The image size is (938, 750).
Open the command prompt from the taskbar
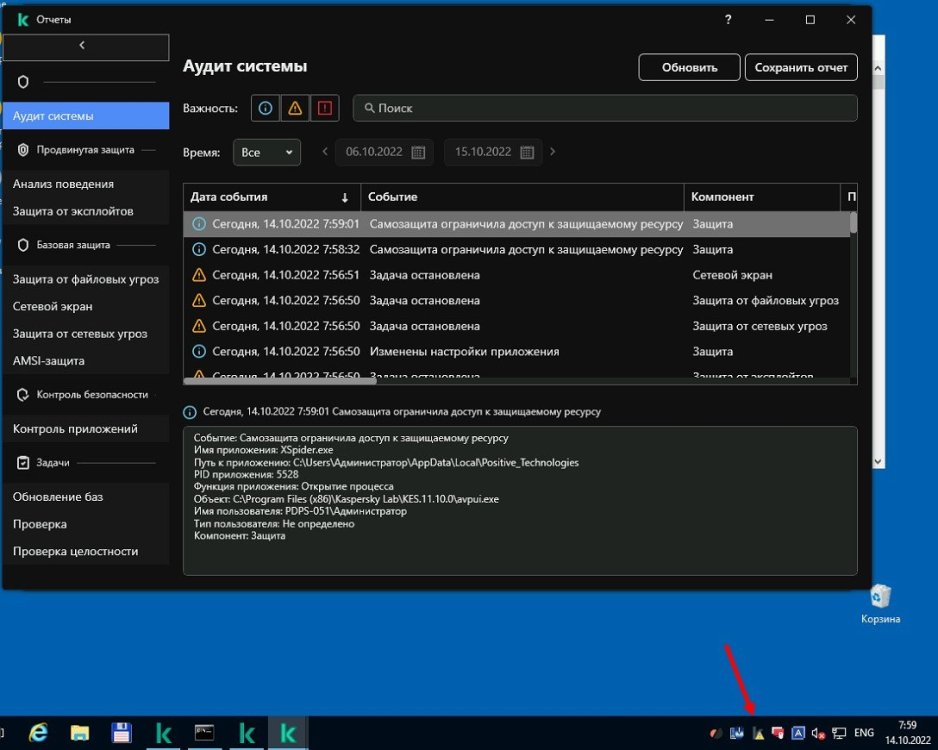205,733
